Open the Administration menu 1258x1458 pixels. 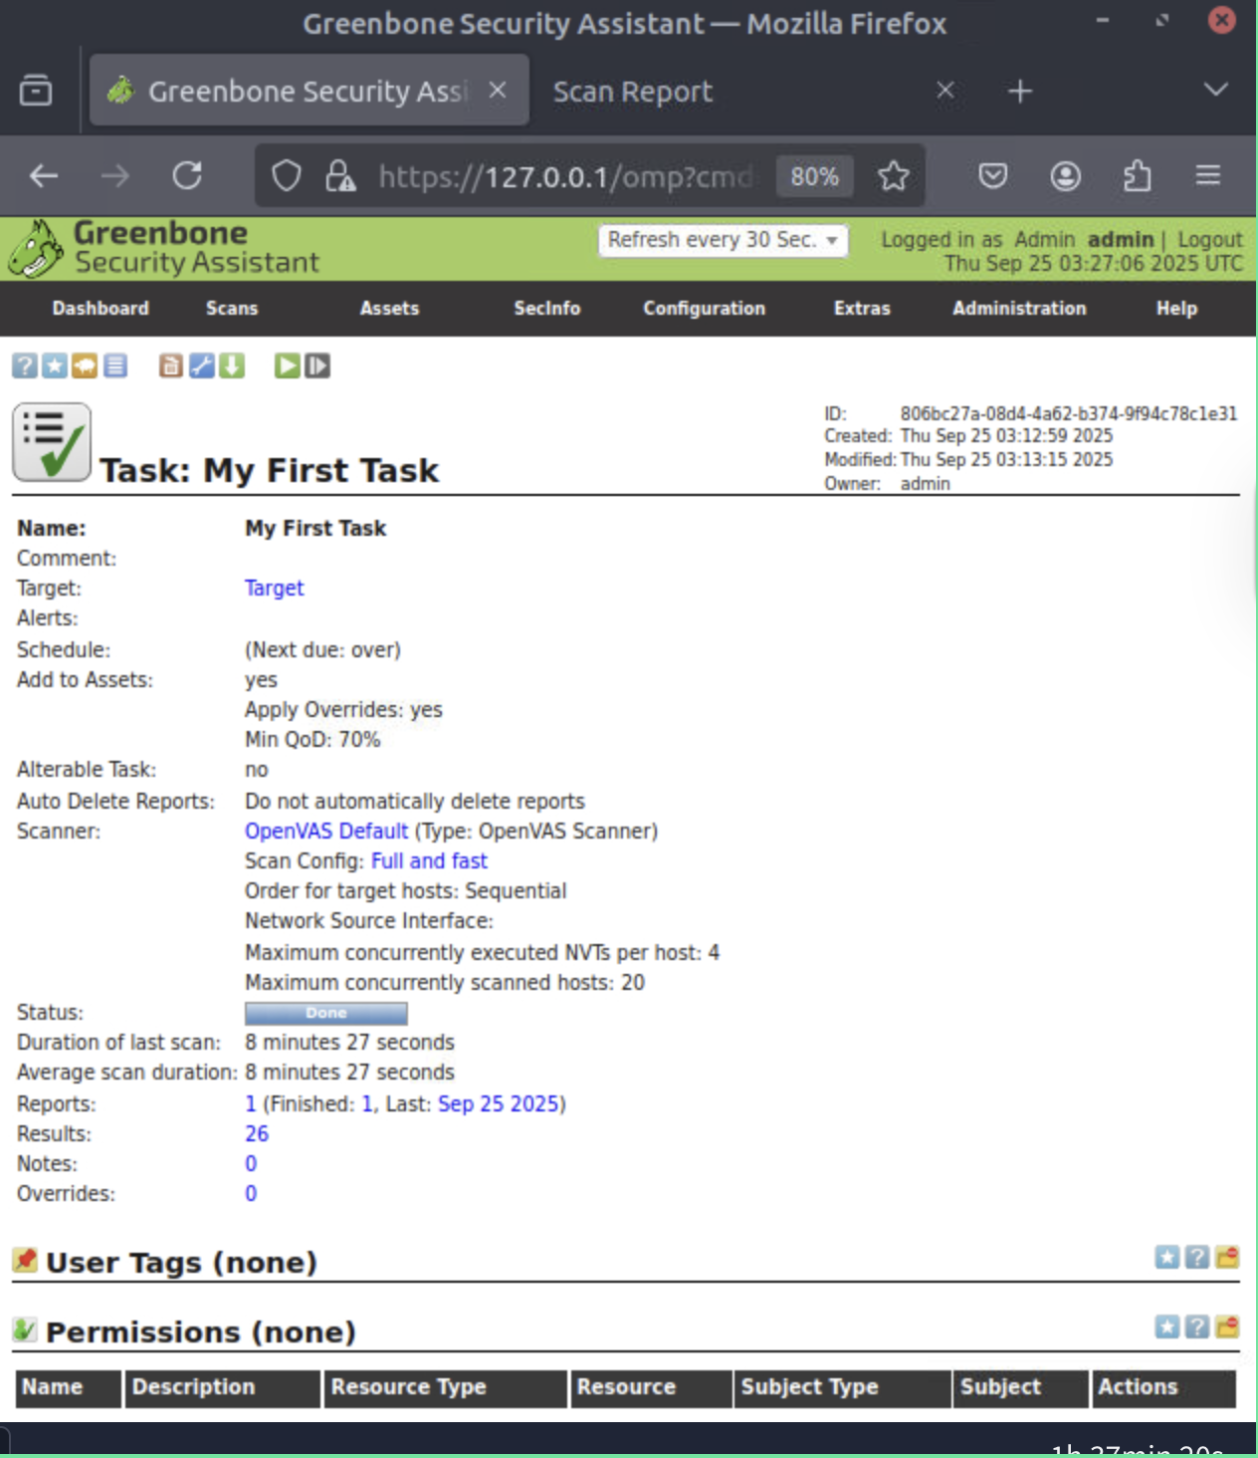[x=1019, y=309]
